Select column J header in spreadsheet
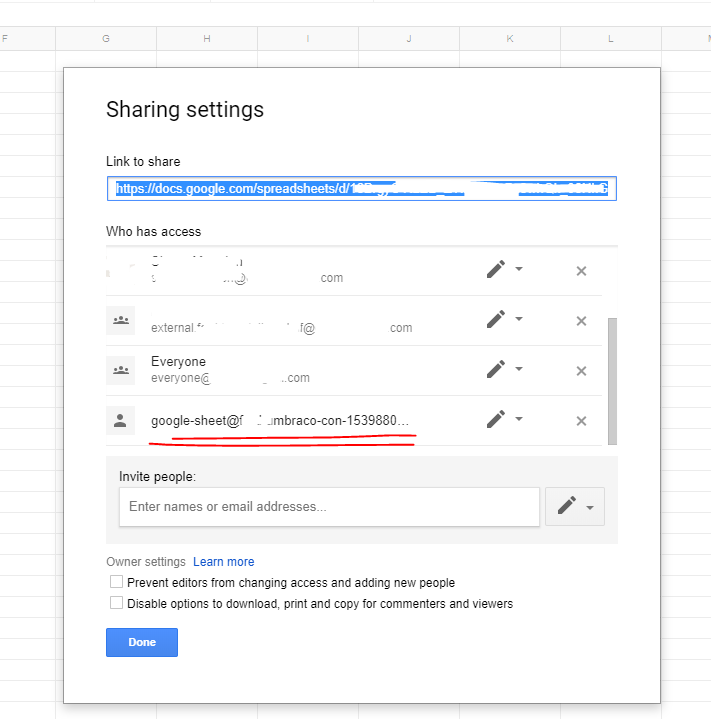Image resolution: width=711 pixels, height=719 pixels. (409, 39)
